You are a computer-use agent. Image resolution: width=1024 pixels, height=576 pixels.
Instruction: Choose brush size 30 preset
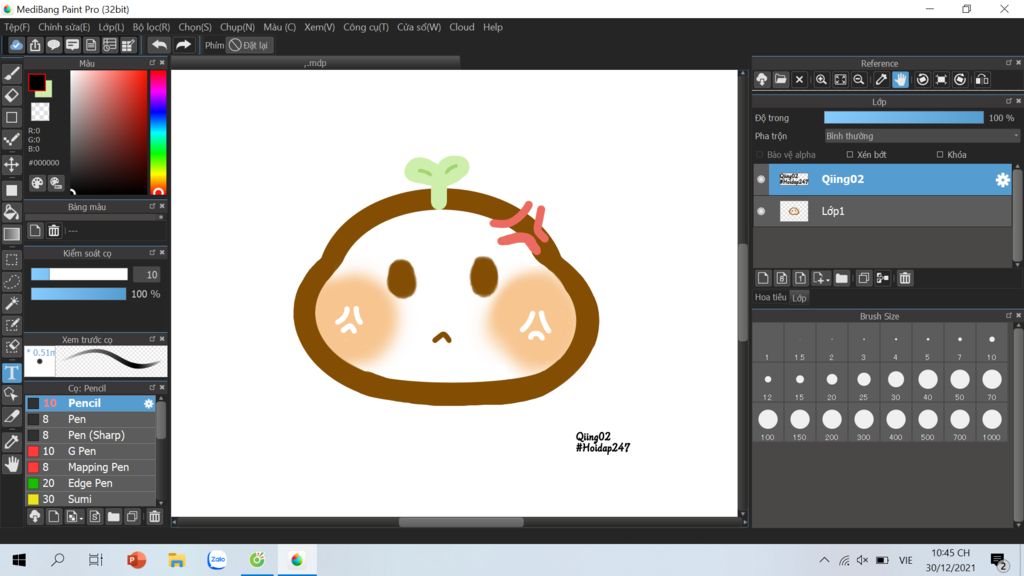[895, 383]
